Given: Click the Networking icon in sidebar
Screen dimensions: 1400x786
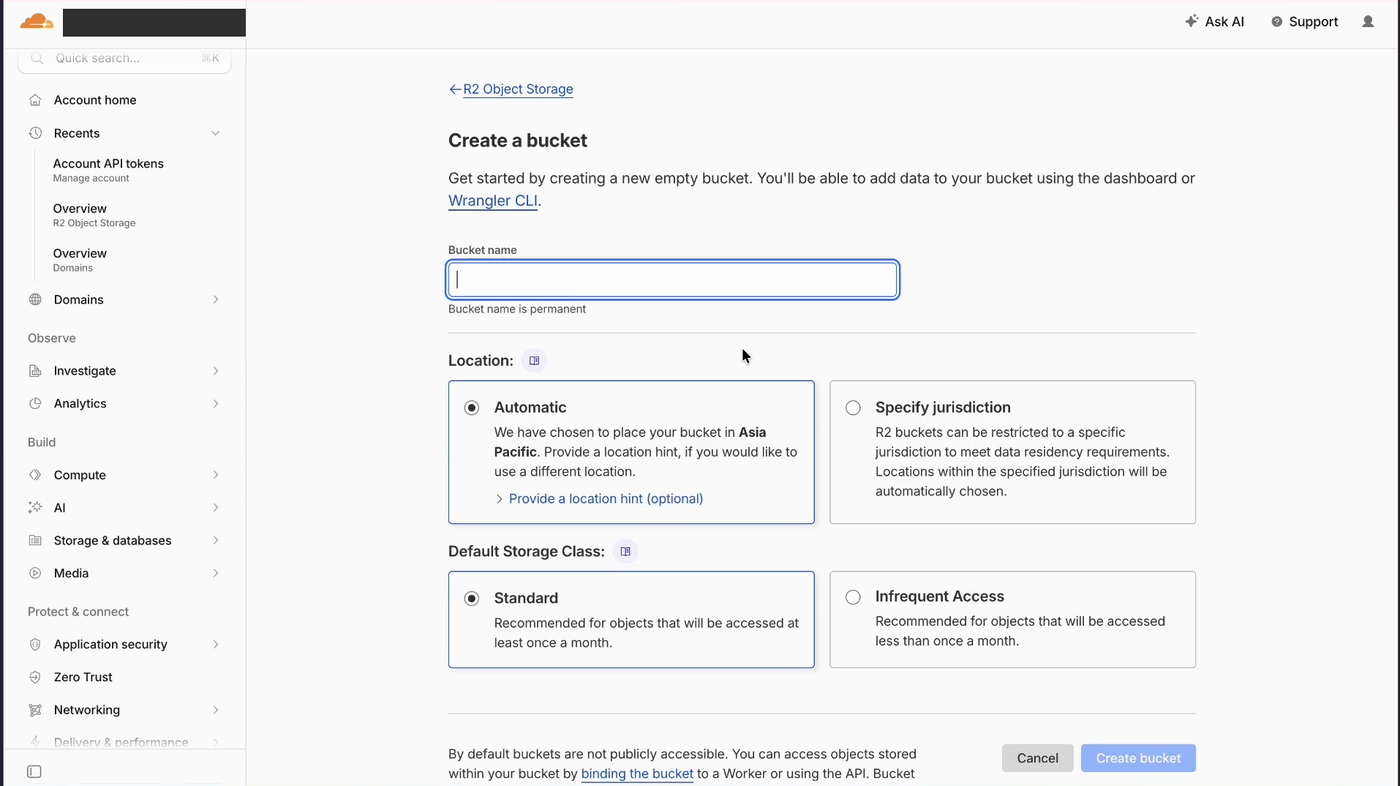Looking at the screenshot, I should click(x=35, y=710).
